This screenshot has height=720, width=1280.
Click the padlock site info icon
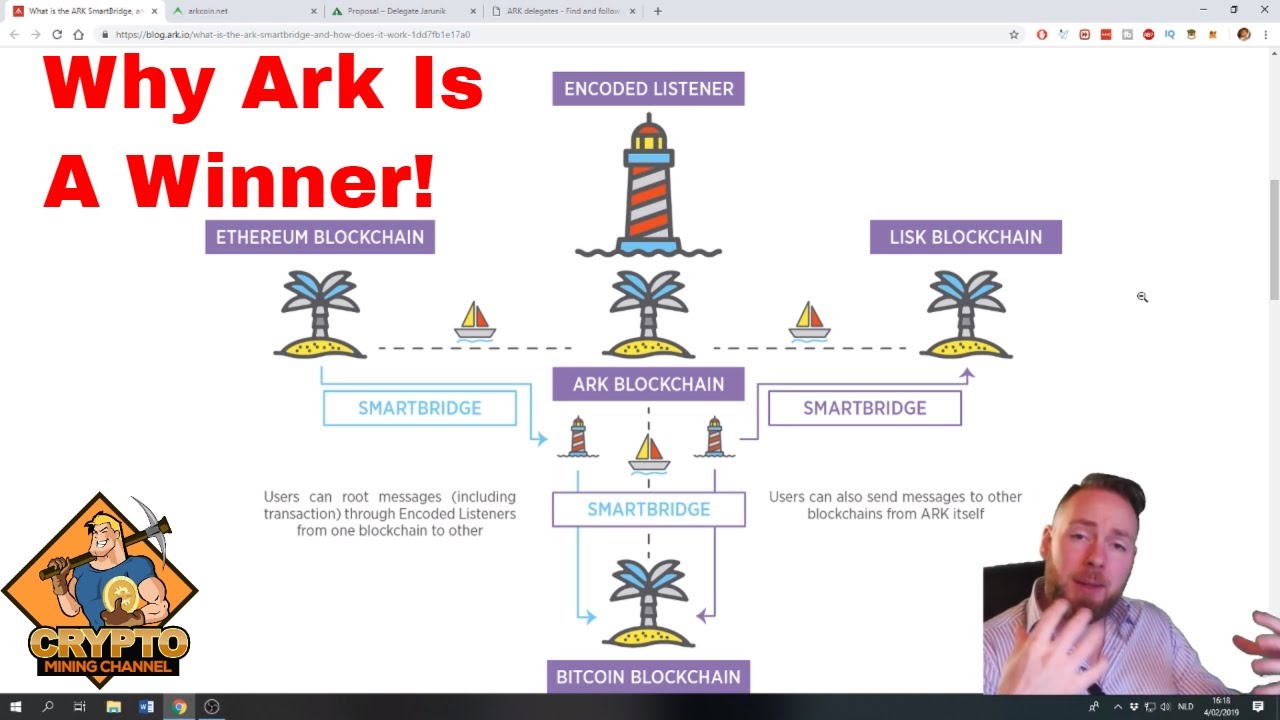[105, 34]
